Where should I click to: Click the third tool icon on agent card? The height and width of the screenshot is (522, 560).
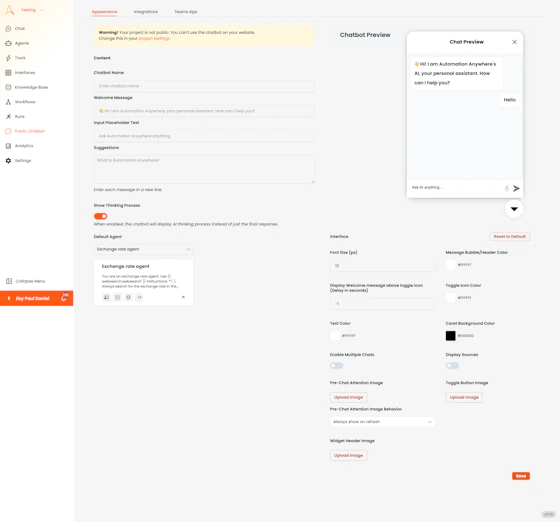(128, 297)
